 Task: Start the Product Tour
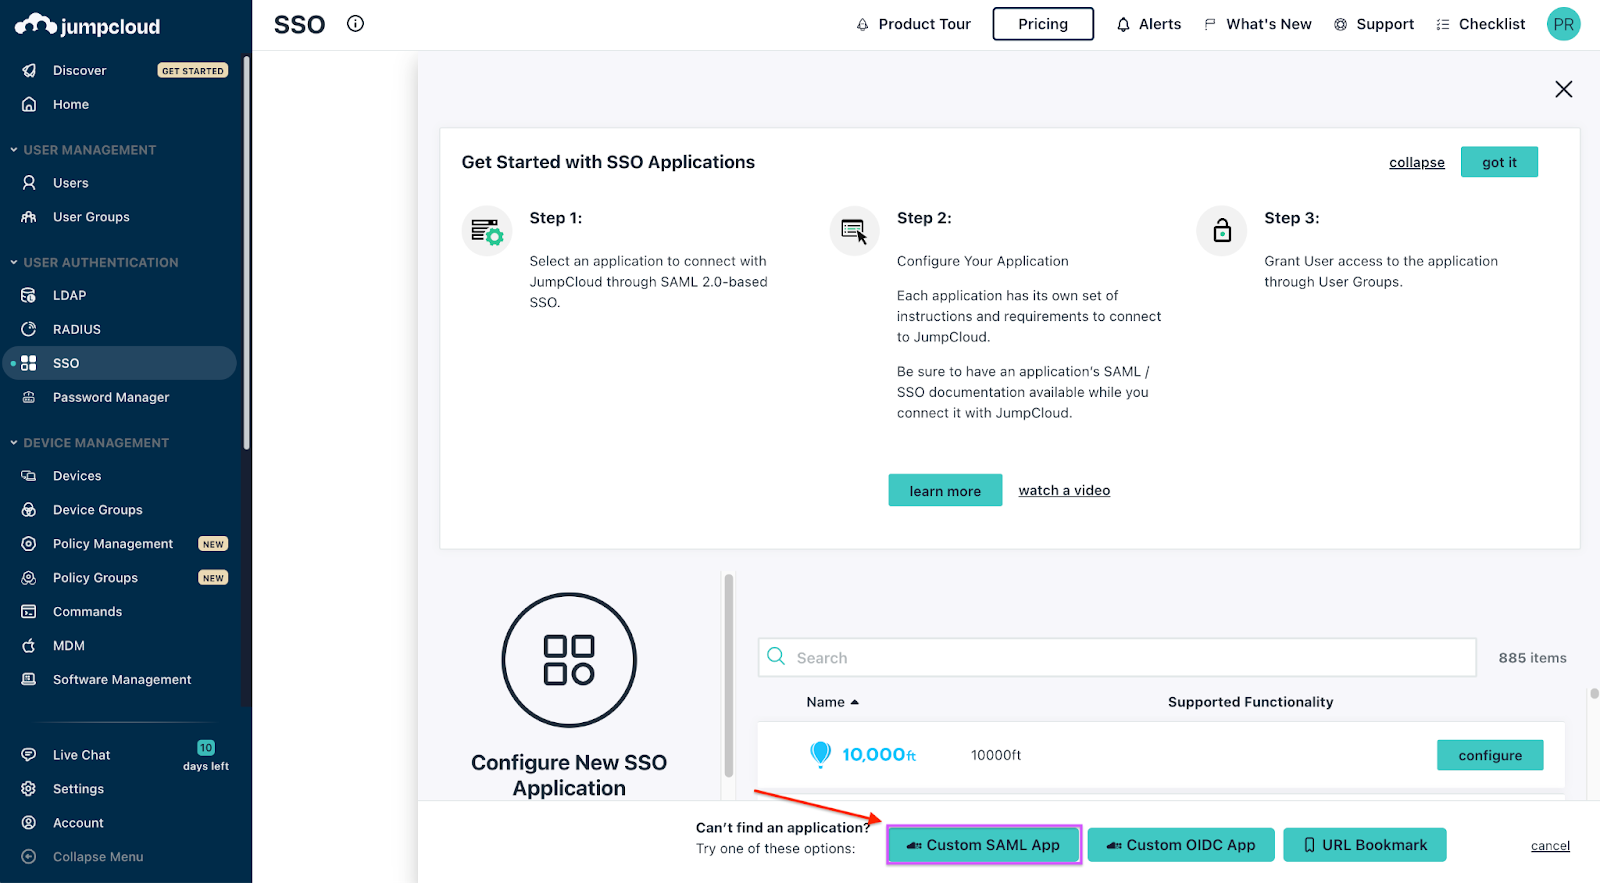pos(913,24)
